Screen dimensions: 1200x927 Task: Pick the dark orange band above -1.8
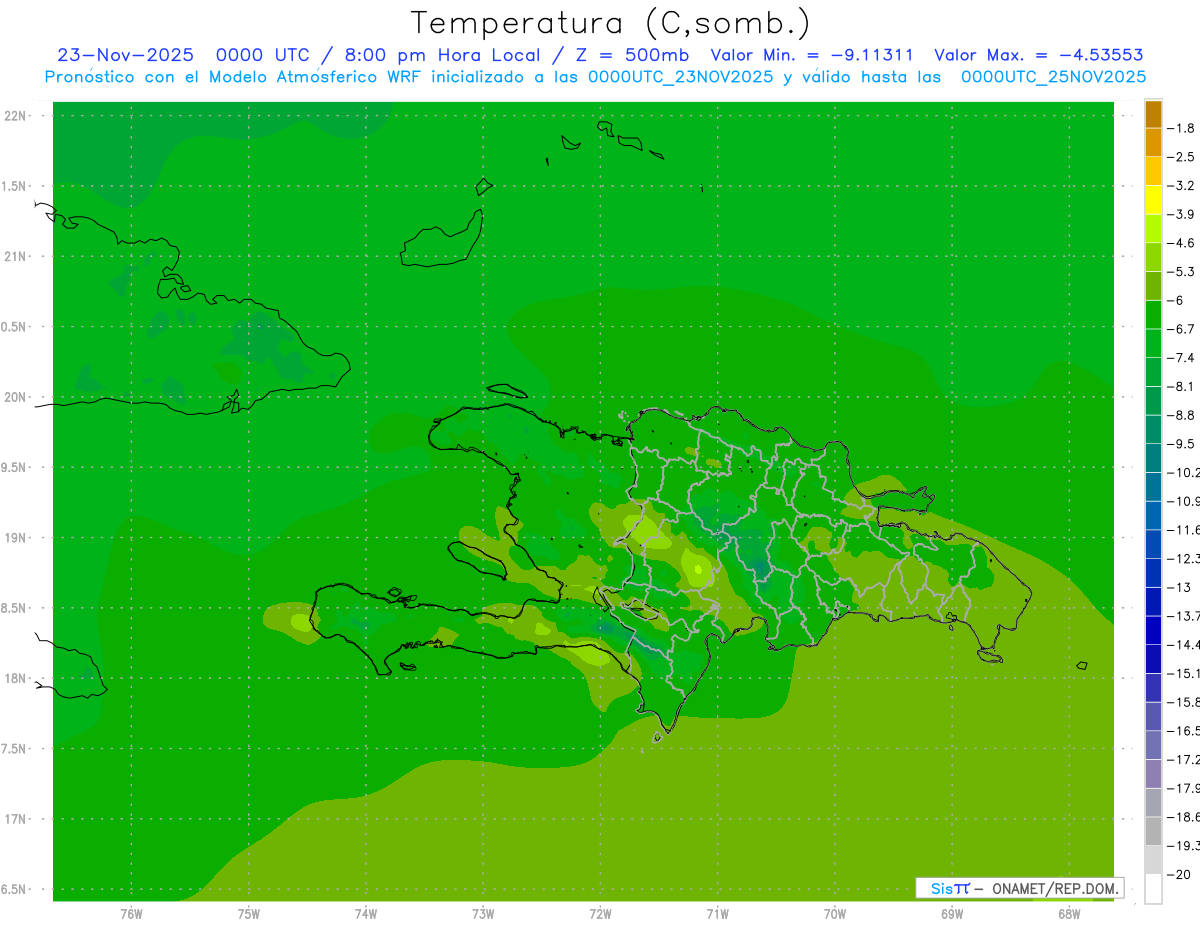[x=1153, y=114]
